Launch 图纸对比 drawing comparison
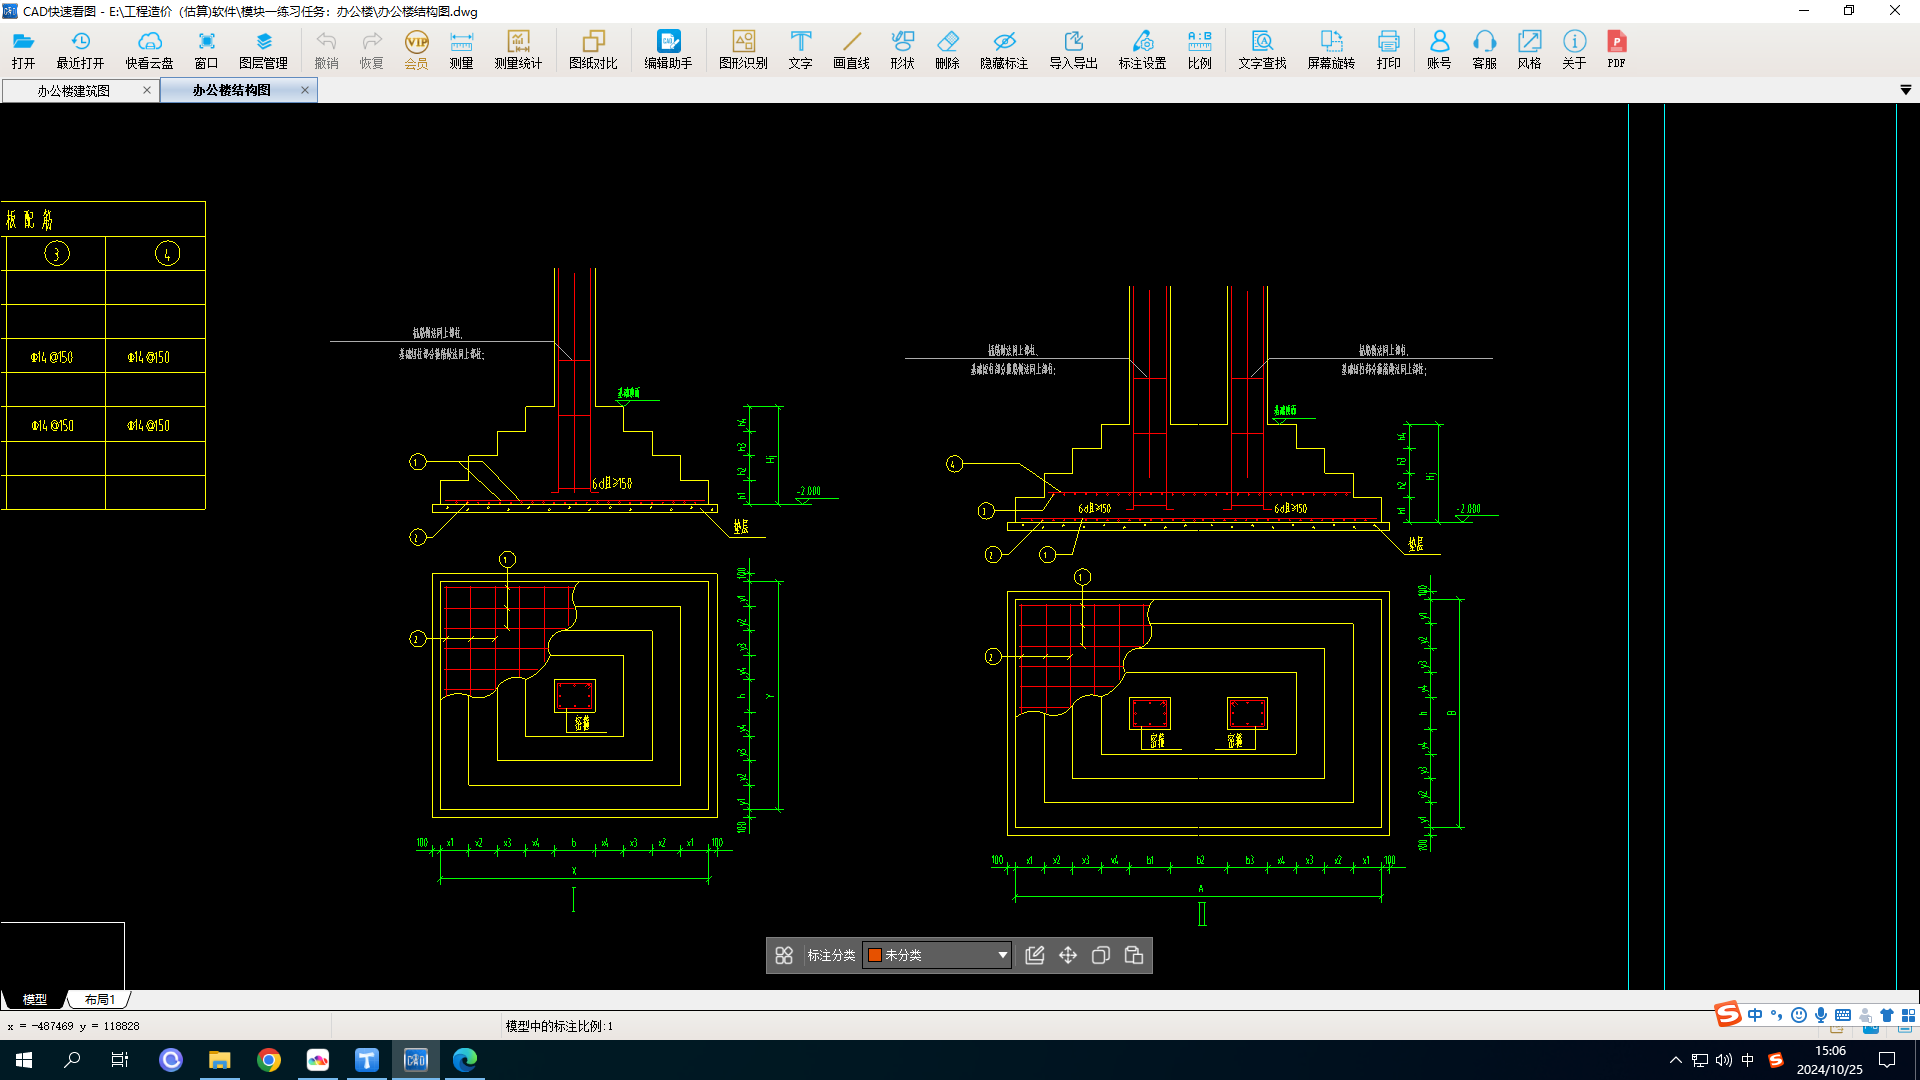Screen dimensions: 1920x1080 coord(593,50)
